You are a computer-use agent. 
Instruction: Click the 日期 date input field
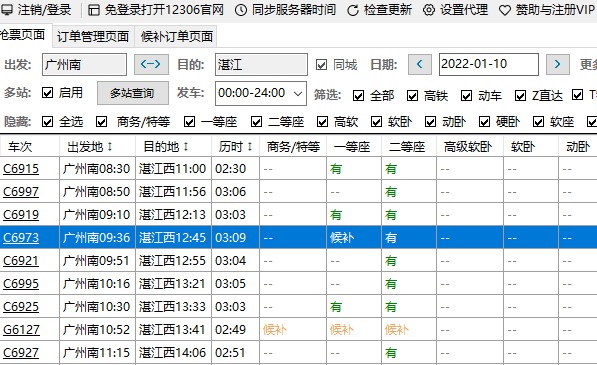tap(489, 64)
